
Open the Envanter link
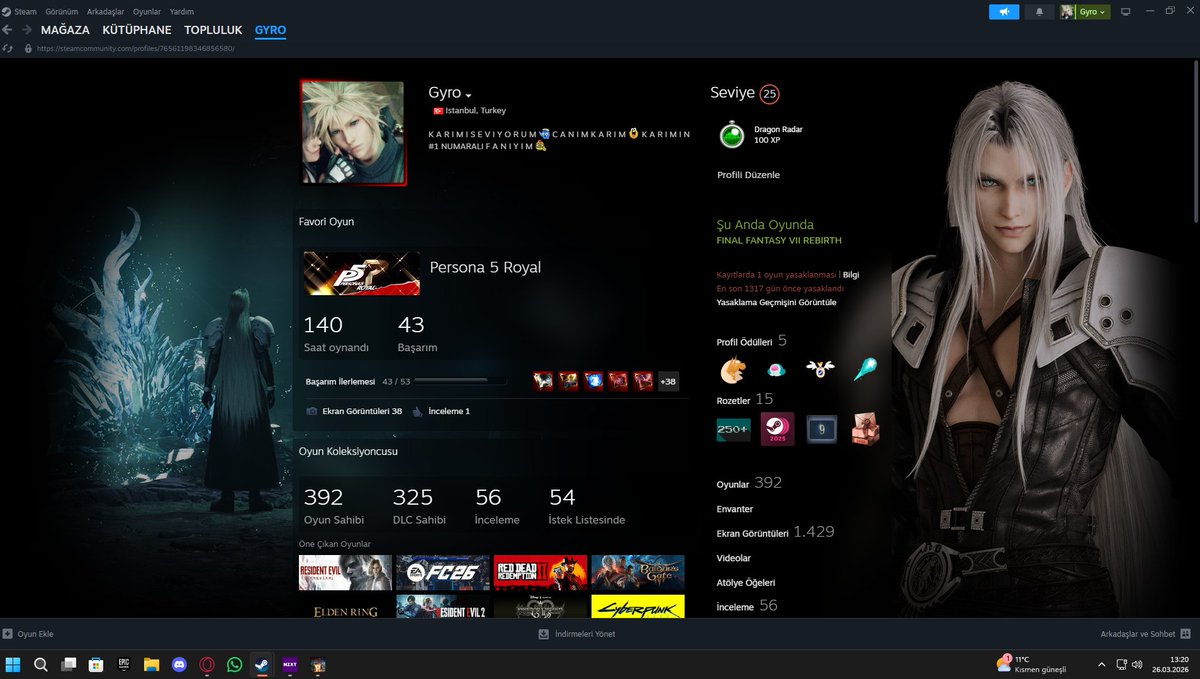[735, 509]
